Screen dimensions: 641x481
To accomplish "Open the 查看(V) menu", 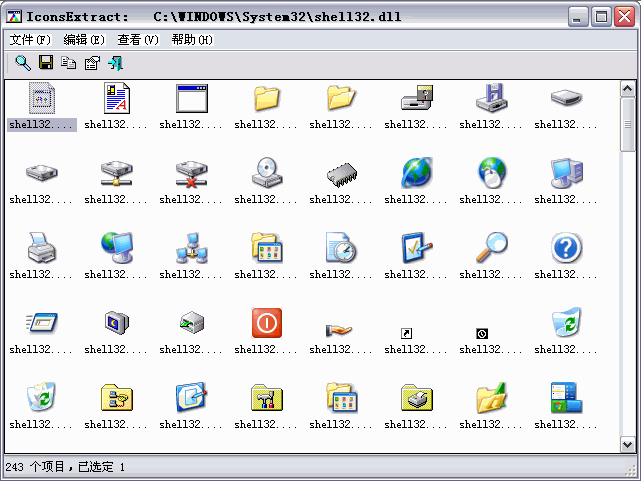I will (x=138, y=40).
